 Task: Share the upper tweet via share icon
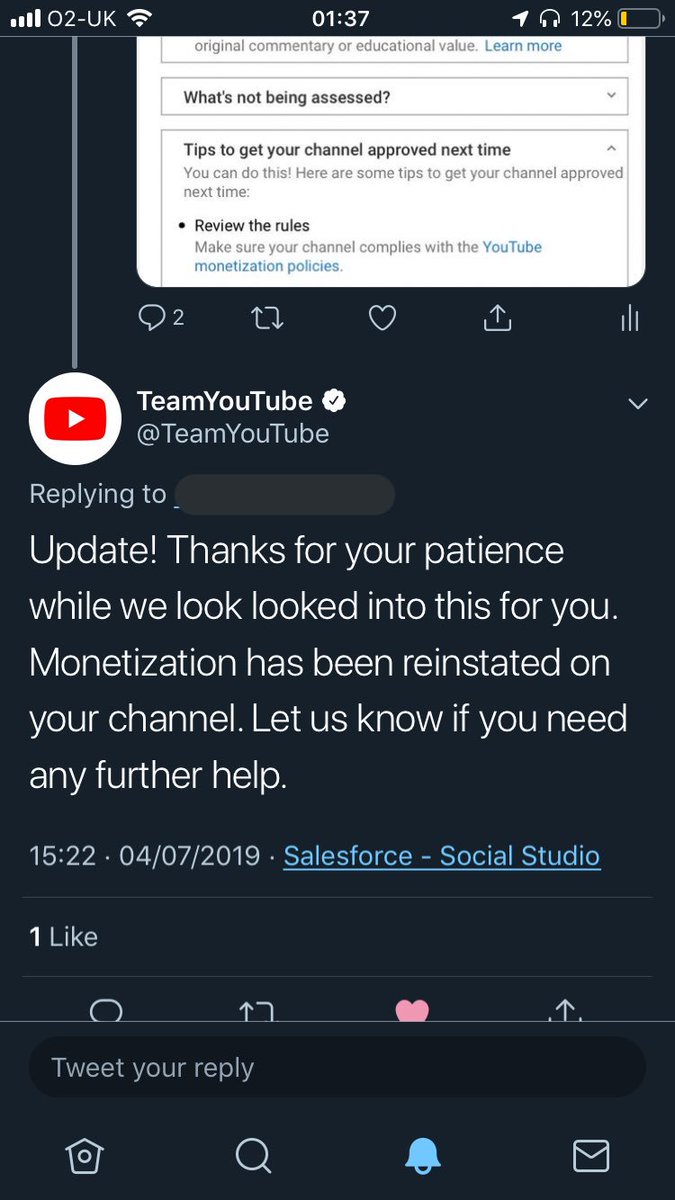(x=497, y=318)
